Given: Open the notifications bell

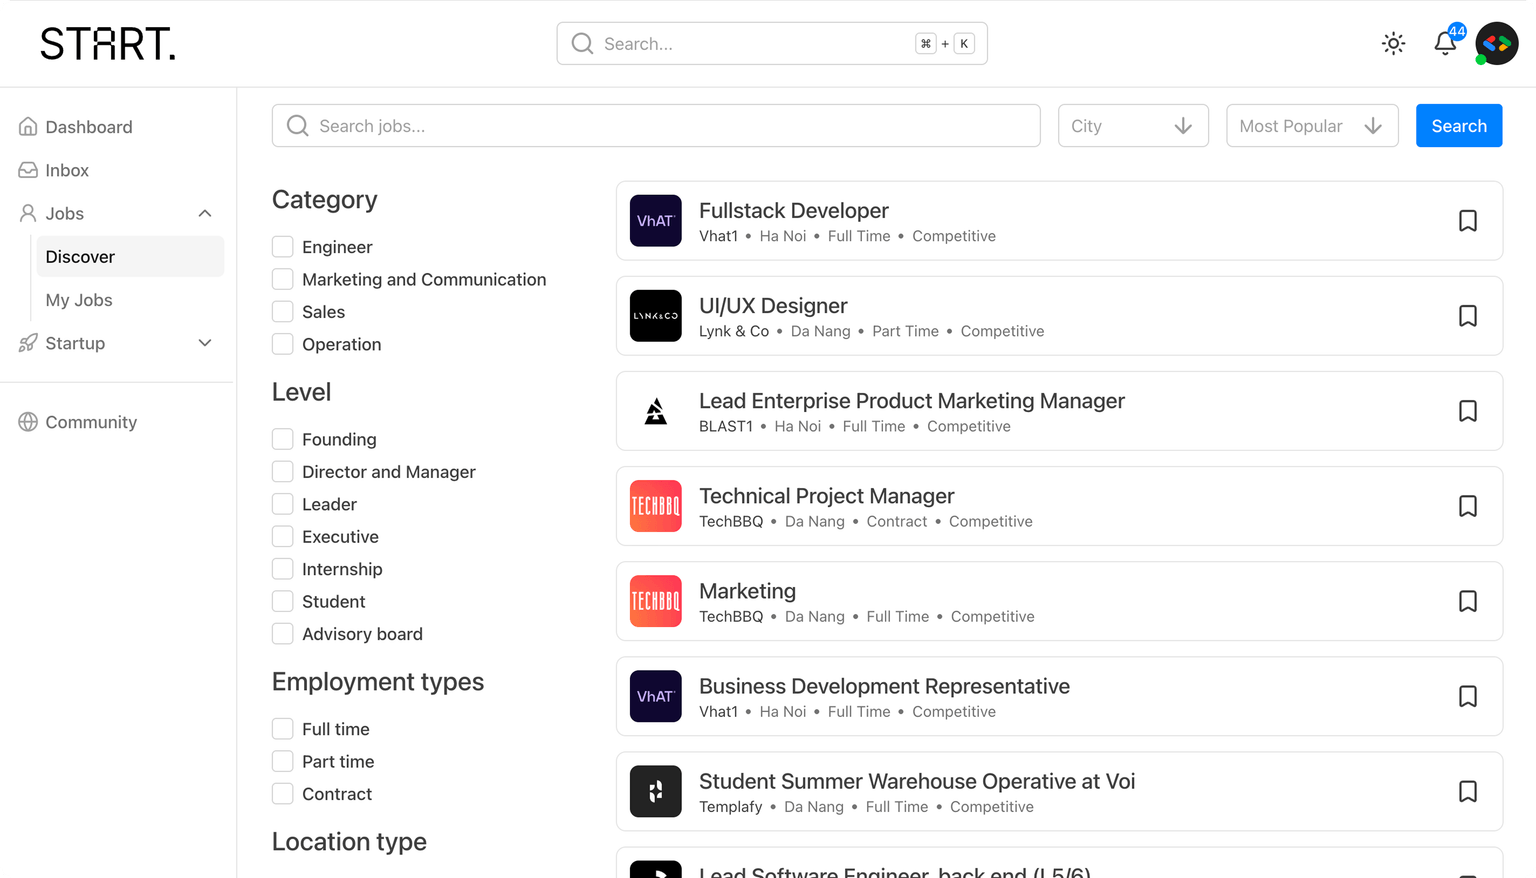Looking at the screenshot, I should click(x=1445, y=43).
